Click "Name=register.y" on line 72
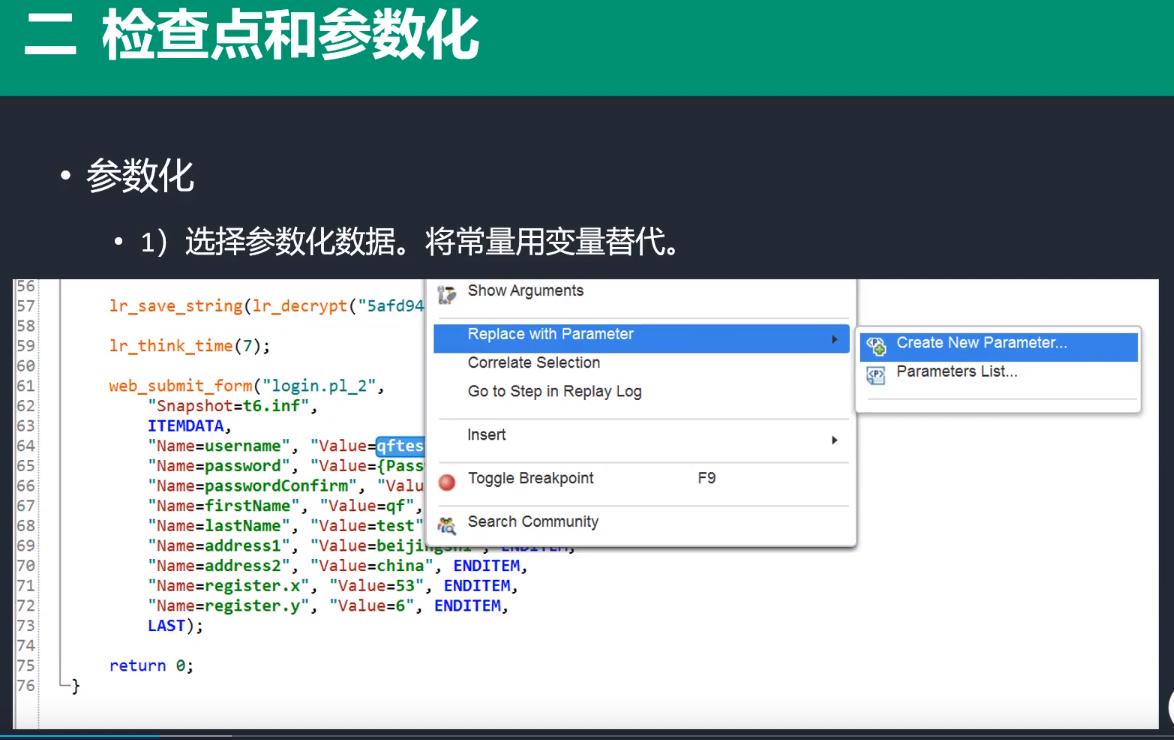Screen dimensions: 1174x740 pyautogui.click(x=228, y=605)
